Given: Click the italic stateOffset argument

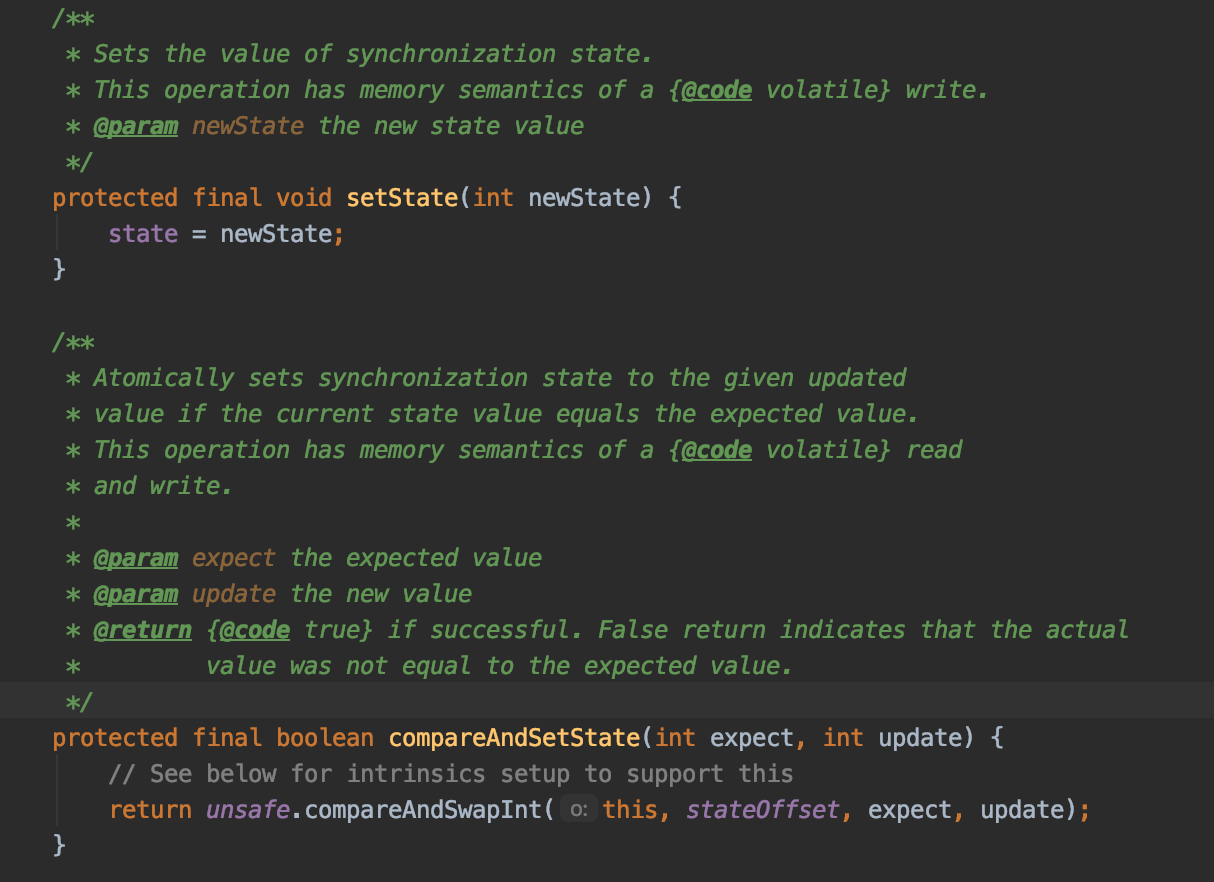Looking at the screenshot, I should pyautogui.click(x=762, y=810).
